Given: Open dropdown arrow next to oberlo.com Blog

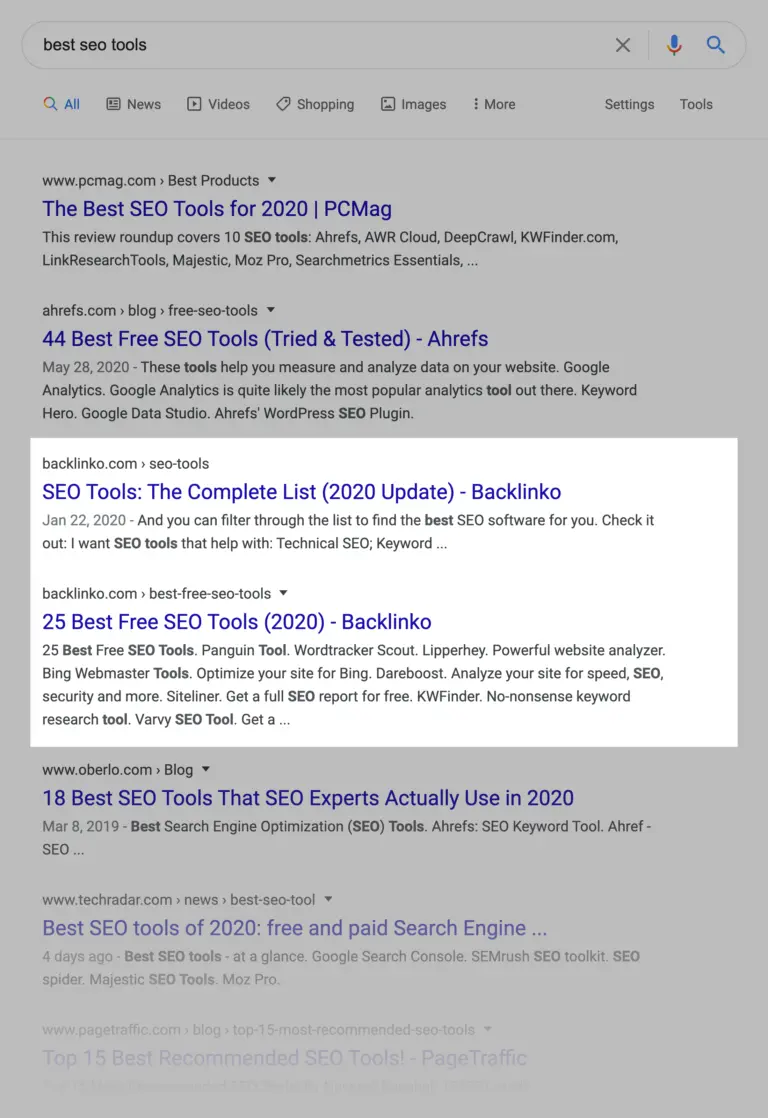Looking at the screenshot, I should point(206,770).
